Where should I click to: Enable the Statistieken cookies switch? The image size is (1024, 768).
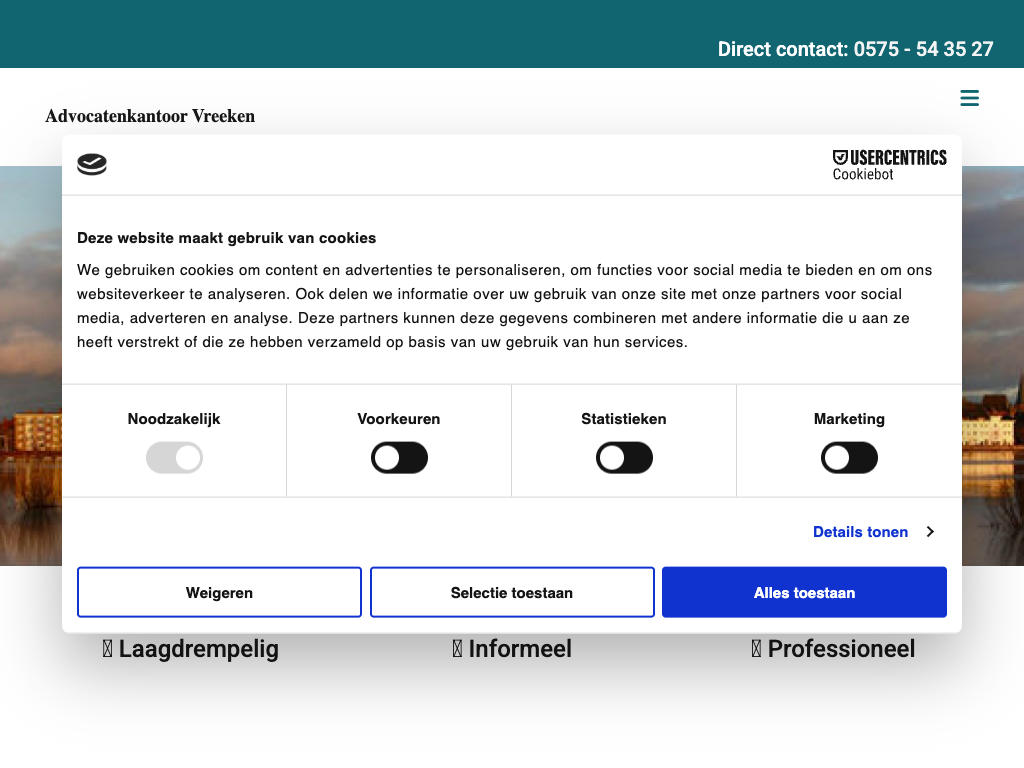(x=624, y=459)
